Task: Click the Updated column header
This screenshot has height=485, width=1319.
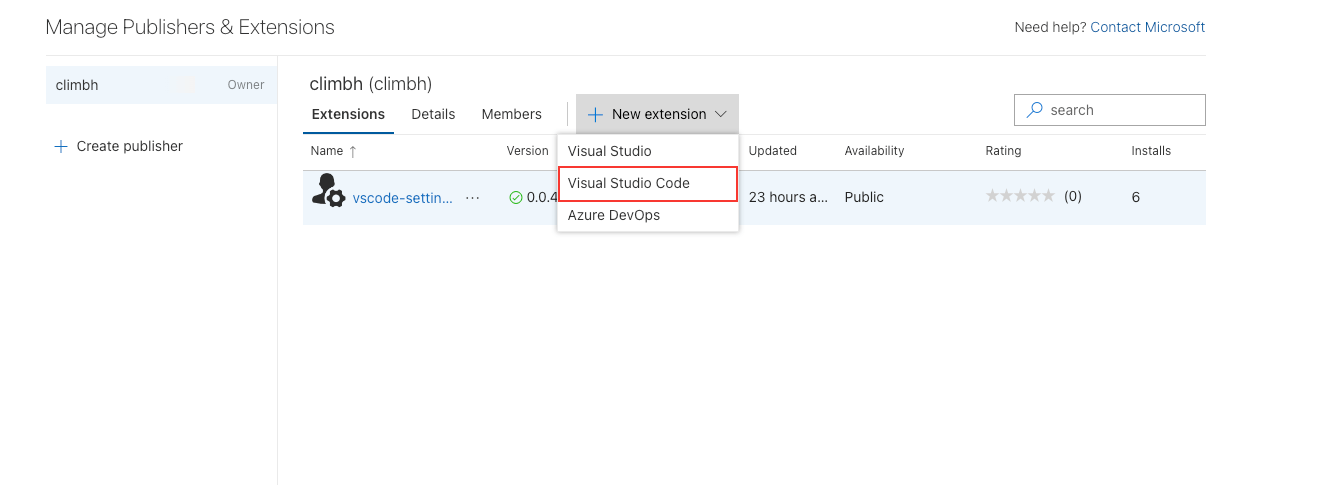Action: [x=772, y=151]
